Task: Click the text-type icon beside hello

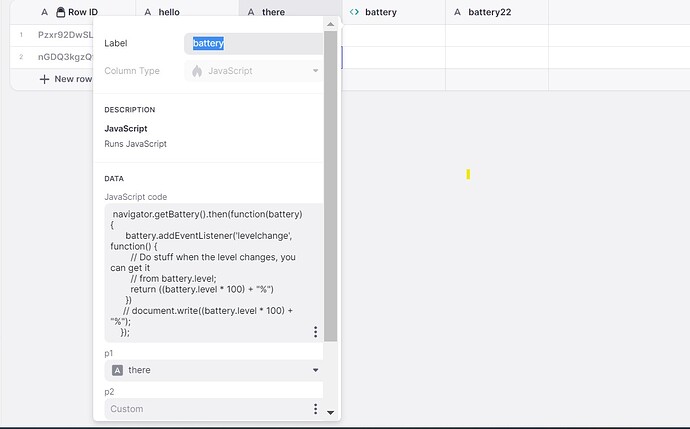Action: (148, 12)
